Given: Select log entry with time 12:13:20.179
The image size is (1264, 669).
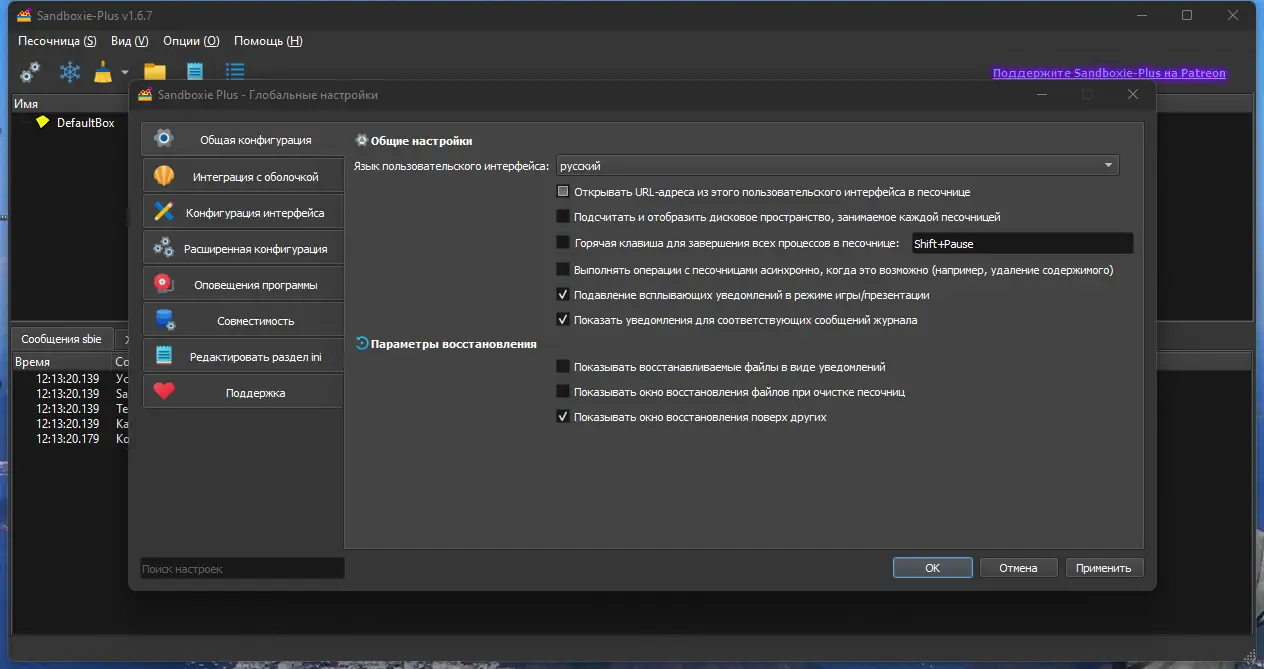Looking at the screenshot, I should click(x=68, y=439).
